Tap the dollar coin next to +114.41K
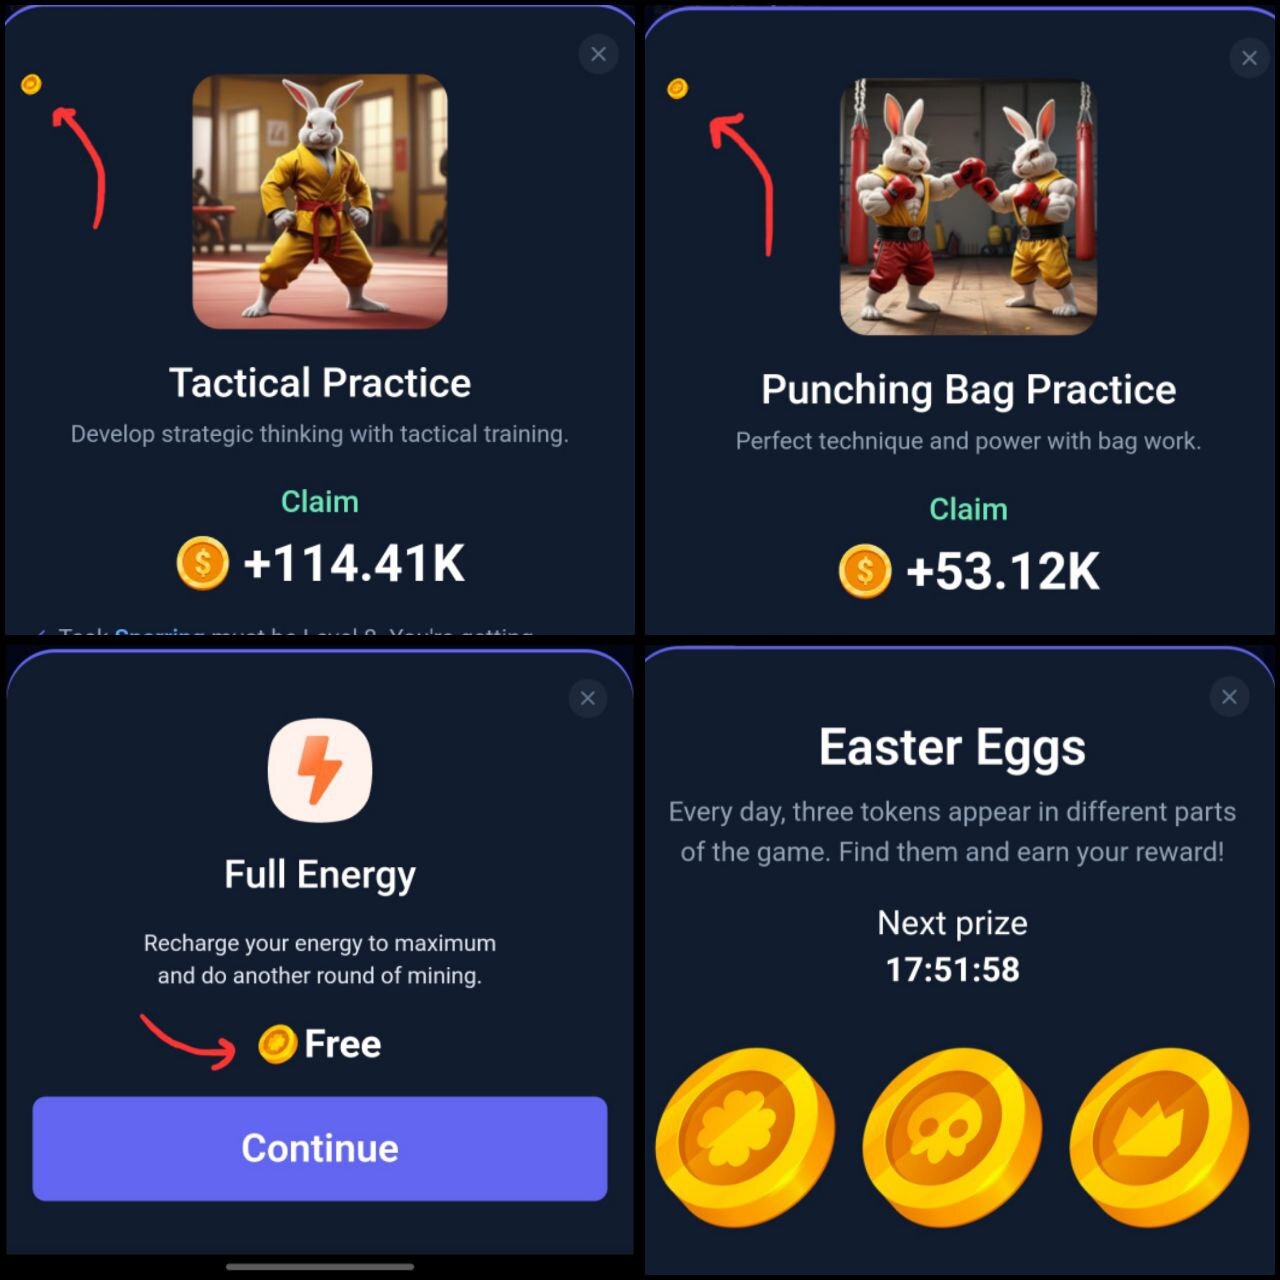This screenshot has width=1280, height=1280. click(x=203, y=563)
